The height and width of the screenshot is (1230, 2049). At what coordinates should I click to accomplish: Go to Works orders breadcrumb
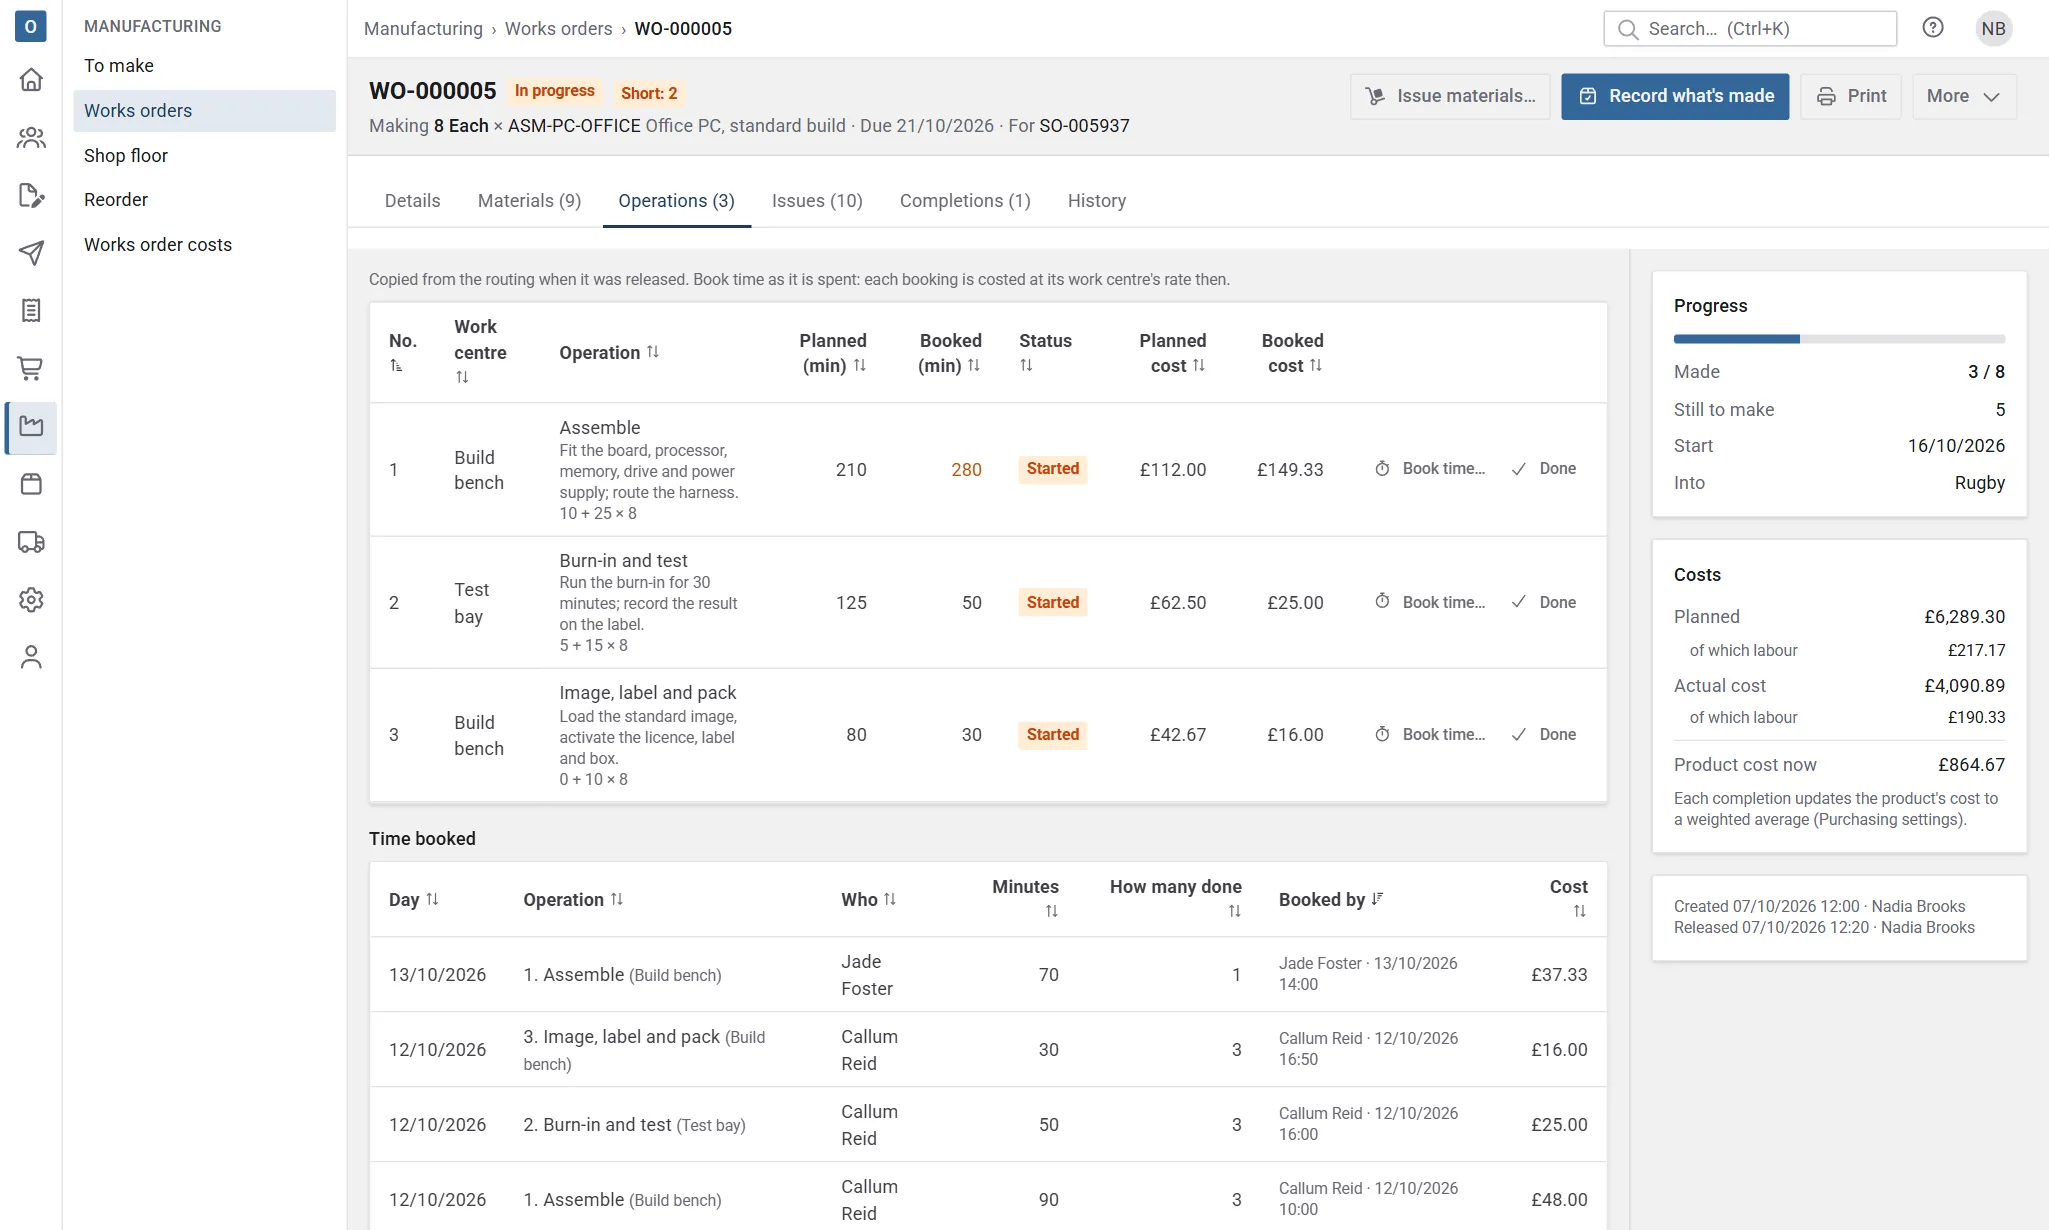(558, 29)
